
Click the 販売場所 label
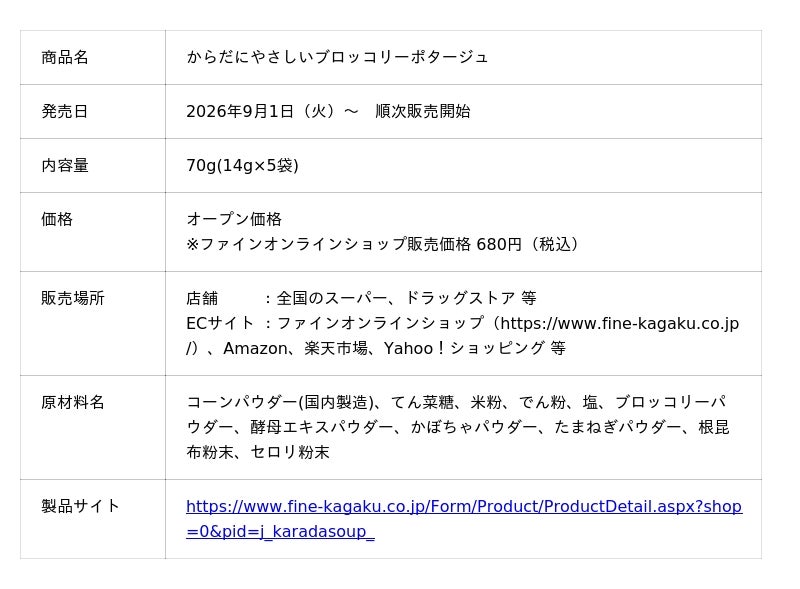73,298
